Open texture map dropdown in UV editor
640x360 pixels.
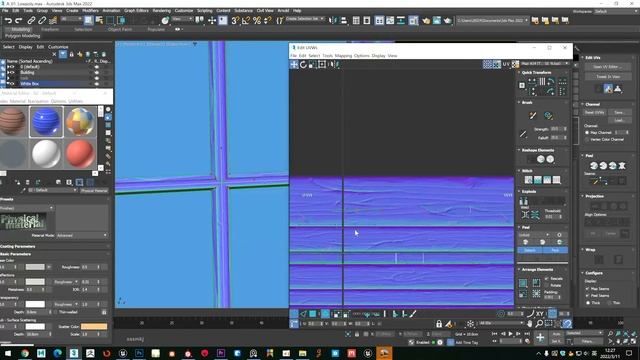point(545,64)
